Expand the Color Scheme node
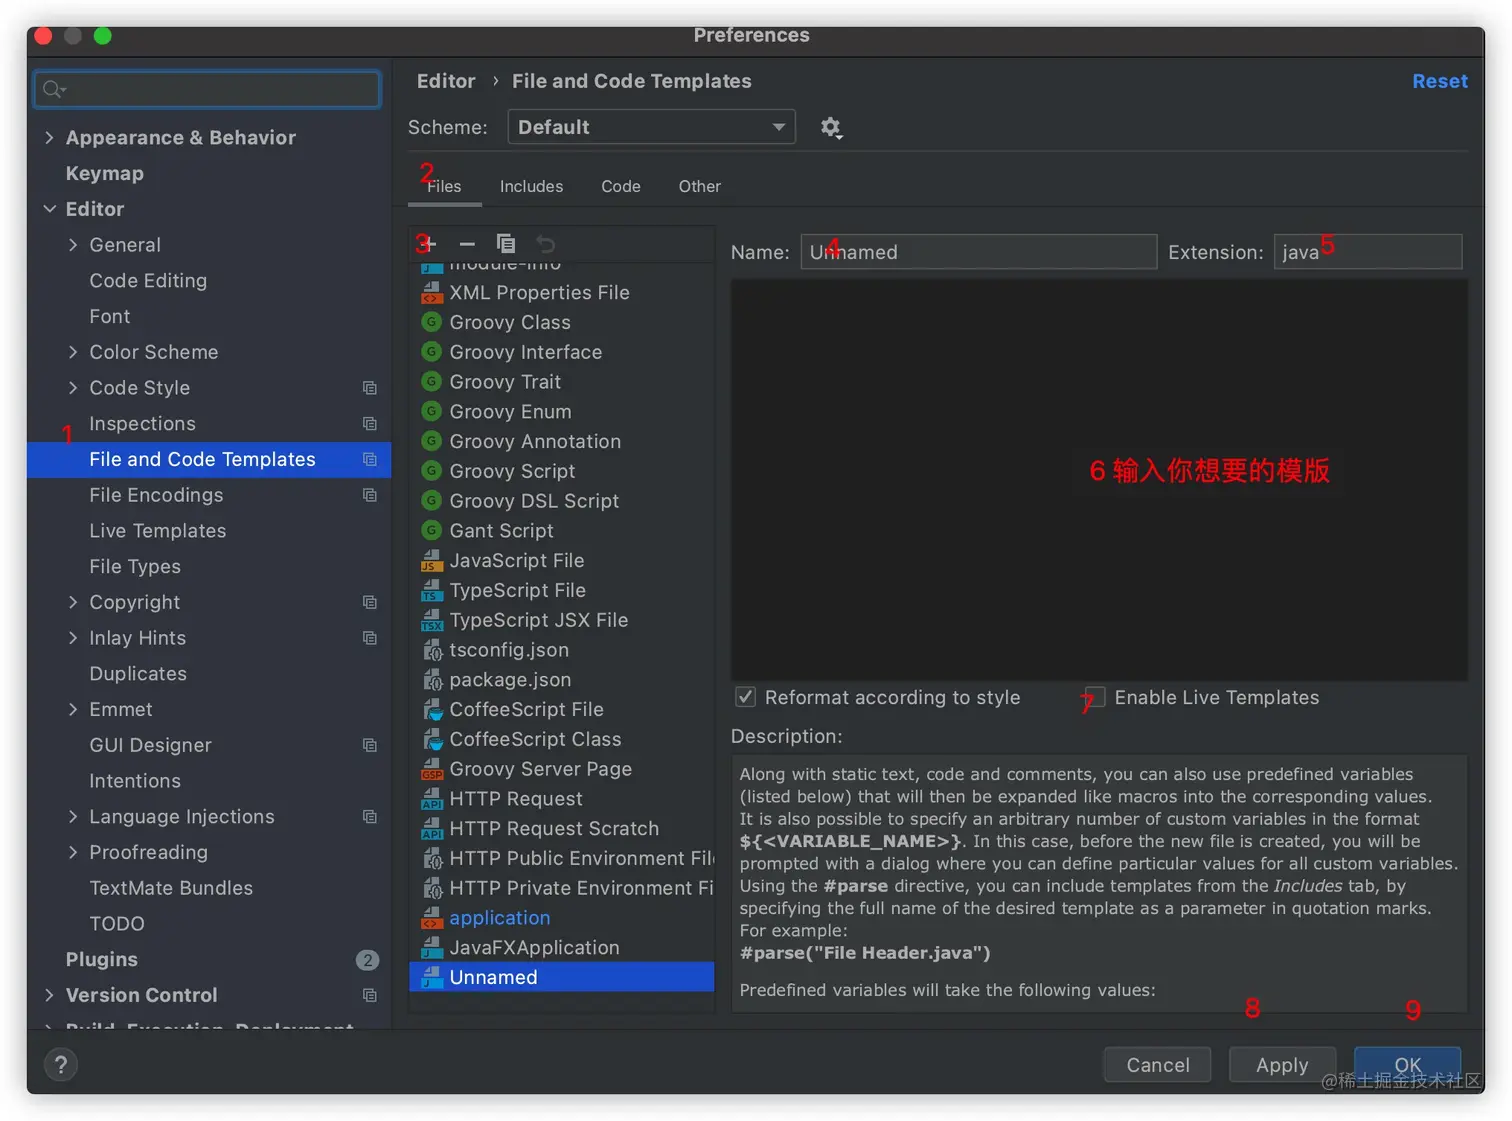The image size is (1512, 1121). pos(73,352)
